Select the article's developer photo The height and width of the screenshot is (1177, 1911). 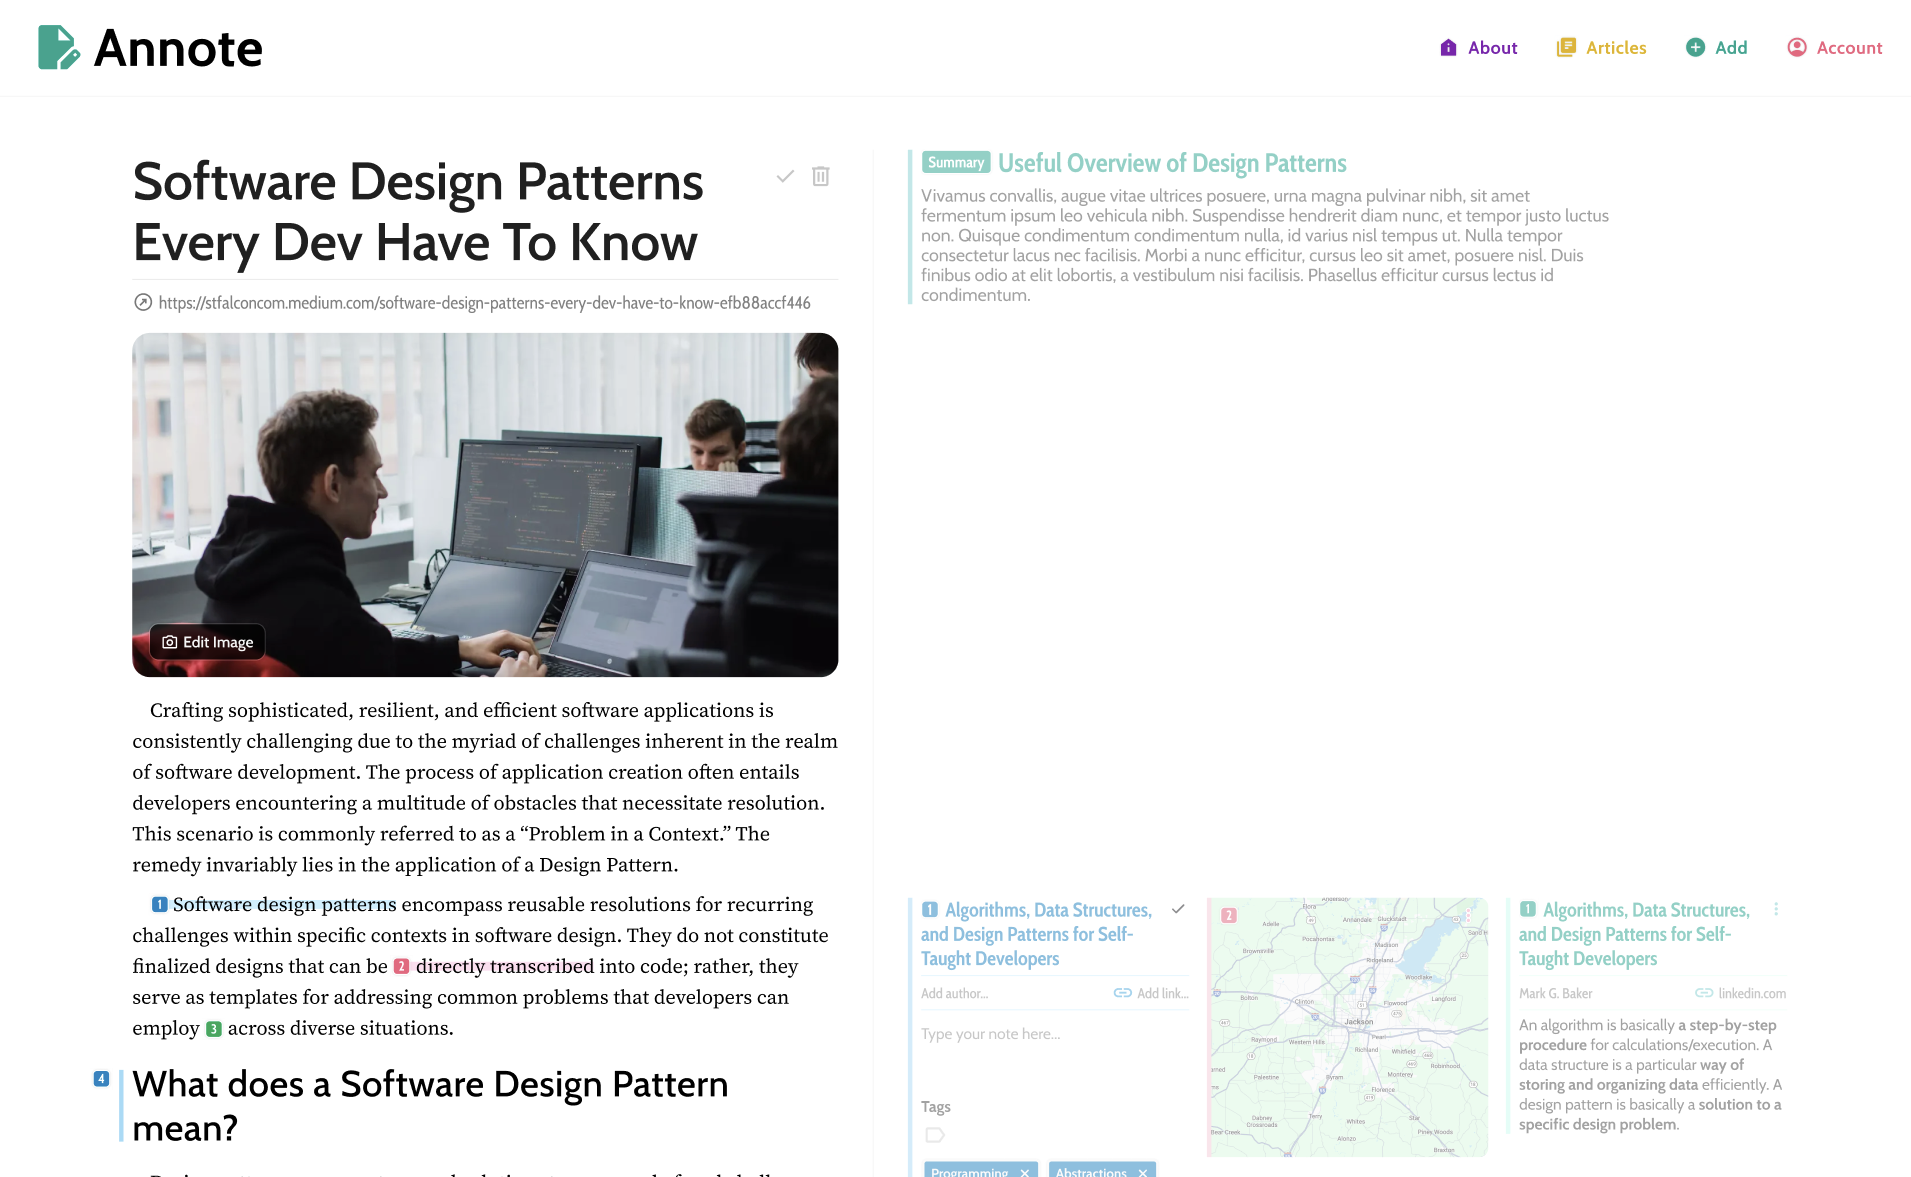pos(485,505)
